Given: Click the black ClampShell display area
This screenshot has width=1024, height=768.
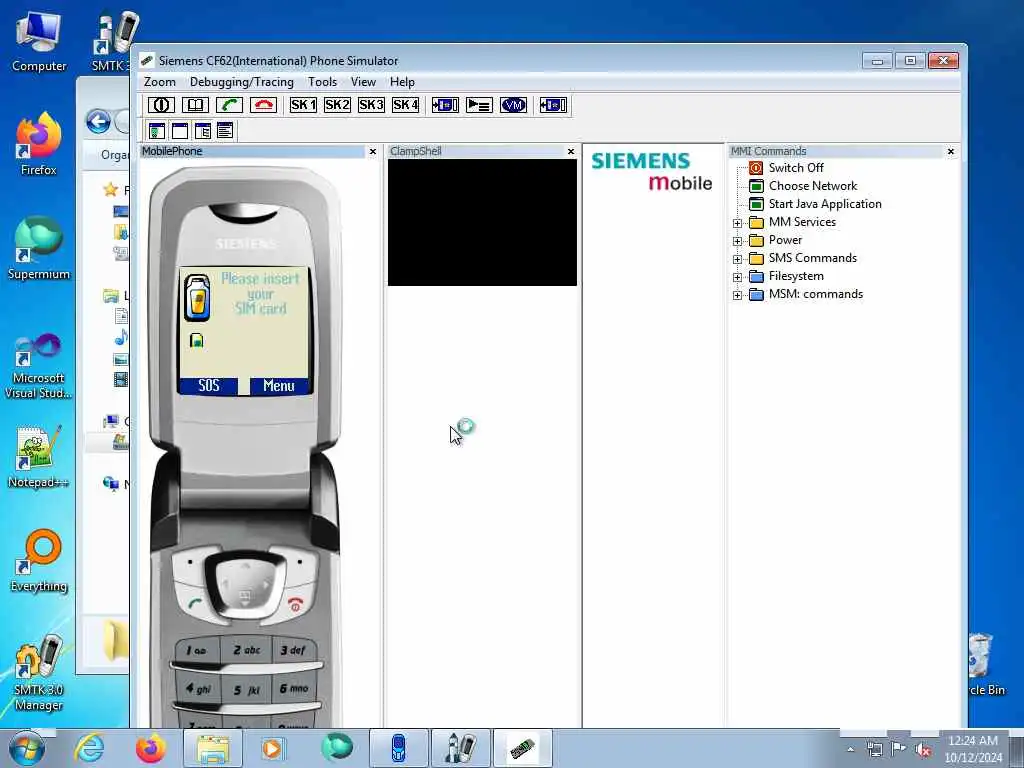Looking at the screenshot, I should [482, 223].
